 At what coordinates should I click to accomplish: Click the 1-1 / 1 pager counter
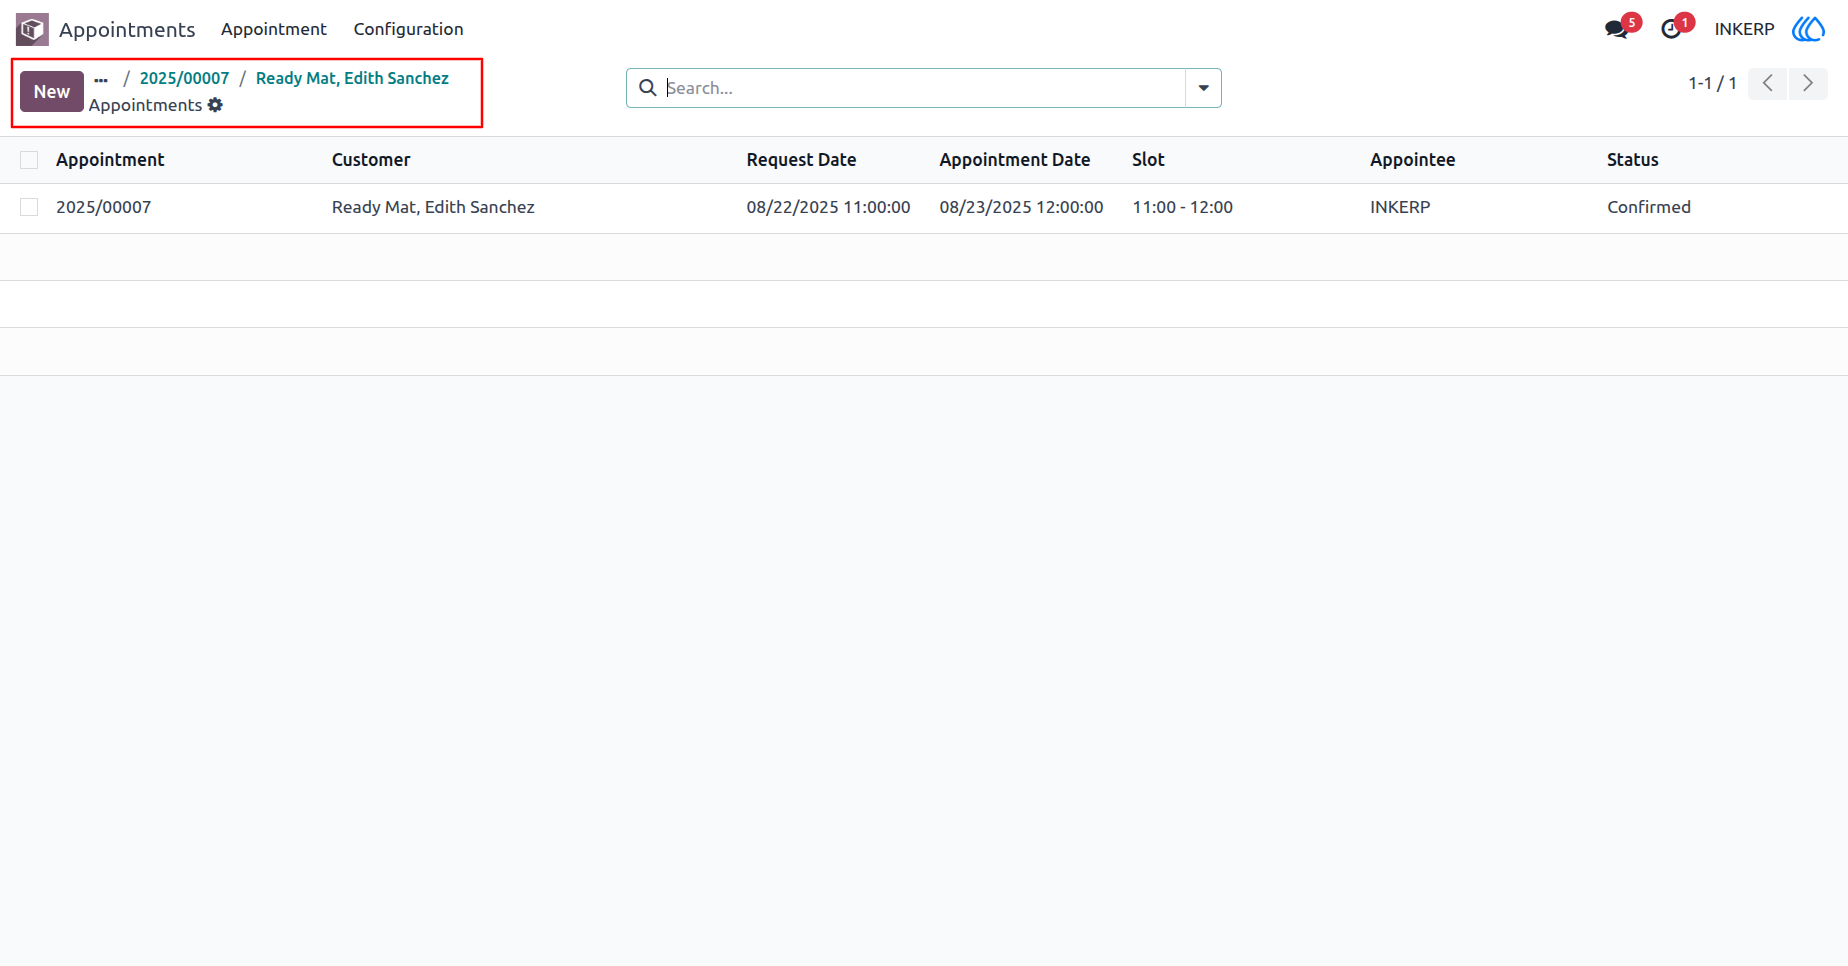click(1712, 83)
